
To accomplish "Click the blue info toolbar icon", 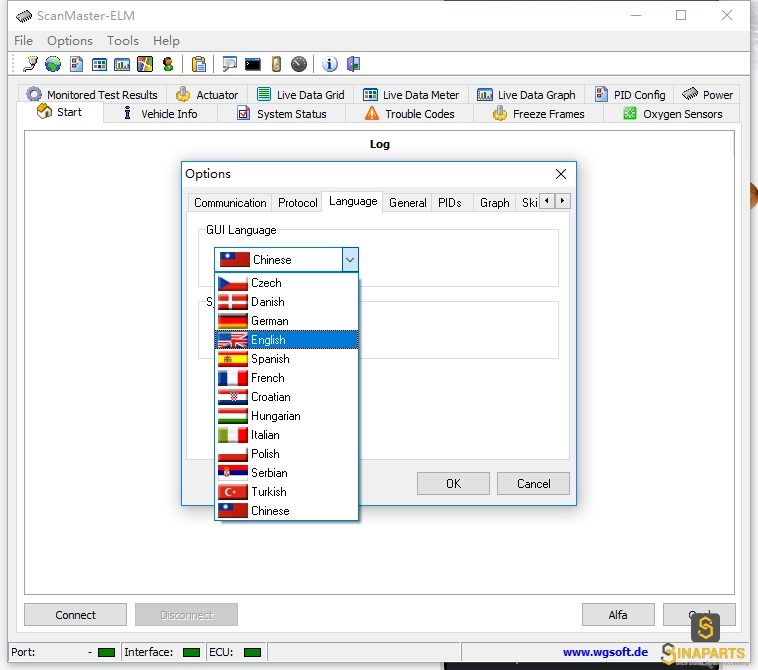I will click(x=330, y=64).
